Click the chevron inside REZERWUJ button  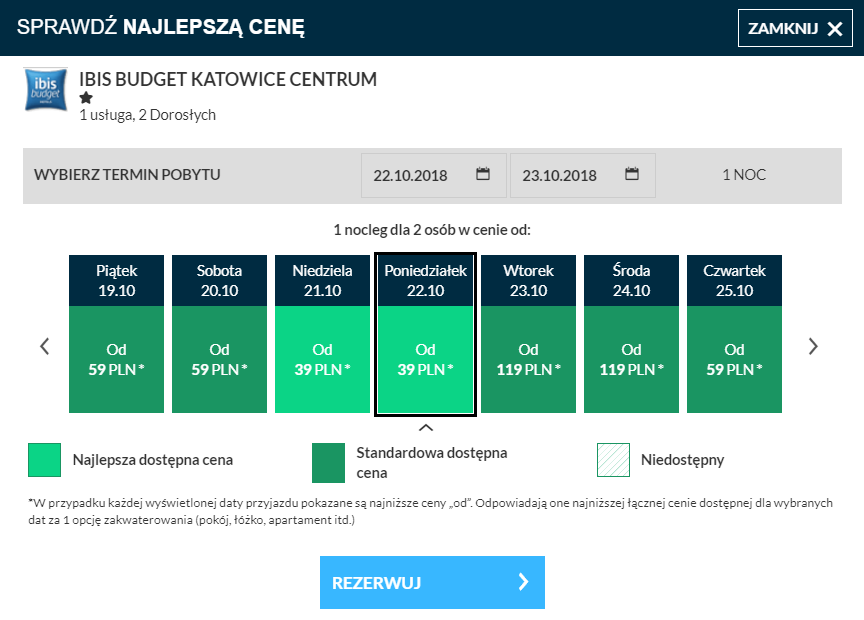pyautogui.click(x=523, y=582)
